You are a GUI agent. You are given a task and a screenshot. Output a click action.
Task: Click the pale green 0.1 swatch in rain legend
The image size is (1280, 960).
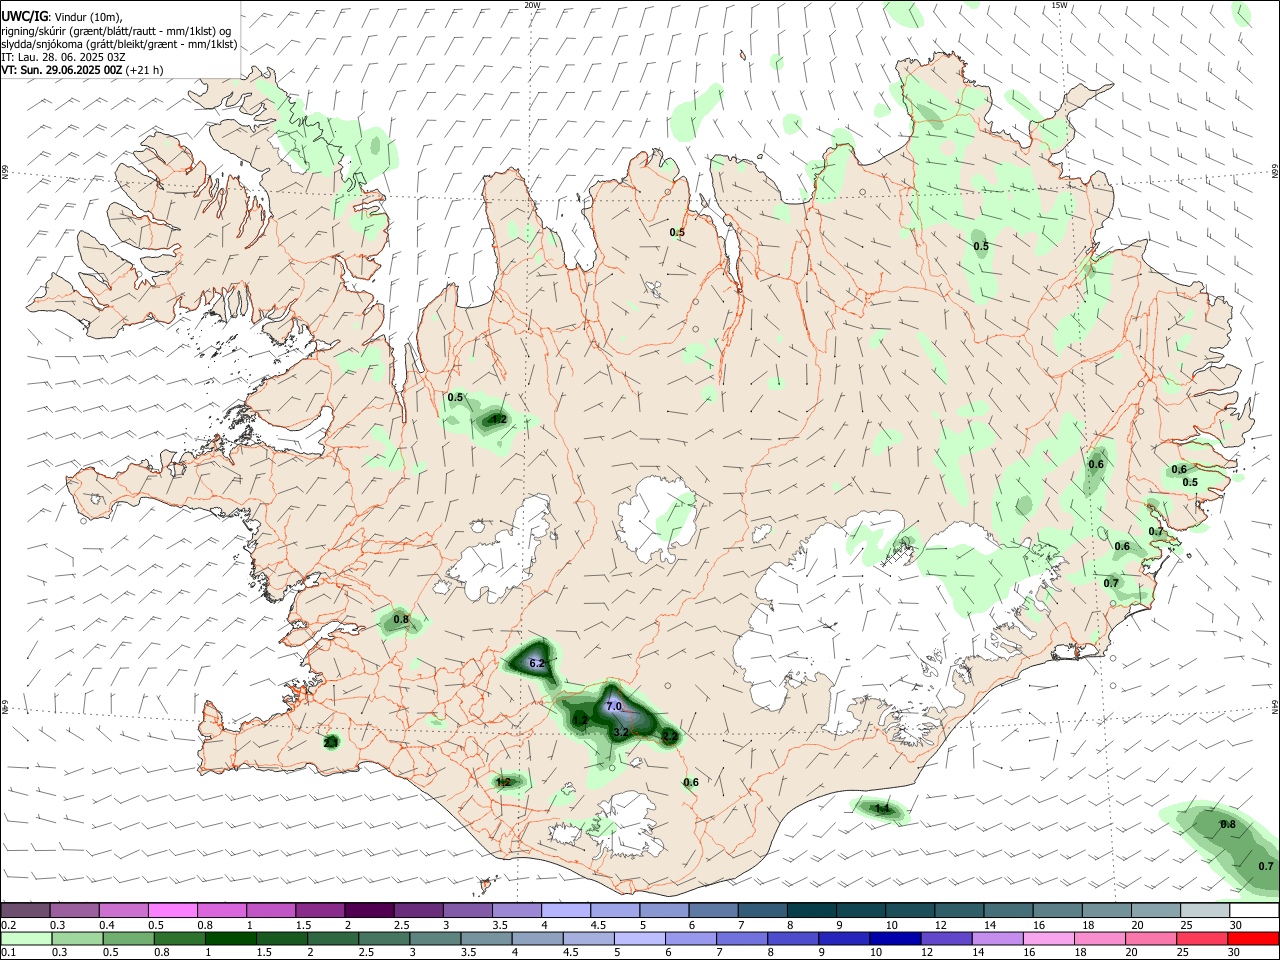pyautogui.click(x=26, y=938)
